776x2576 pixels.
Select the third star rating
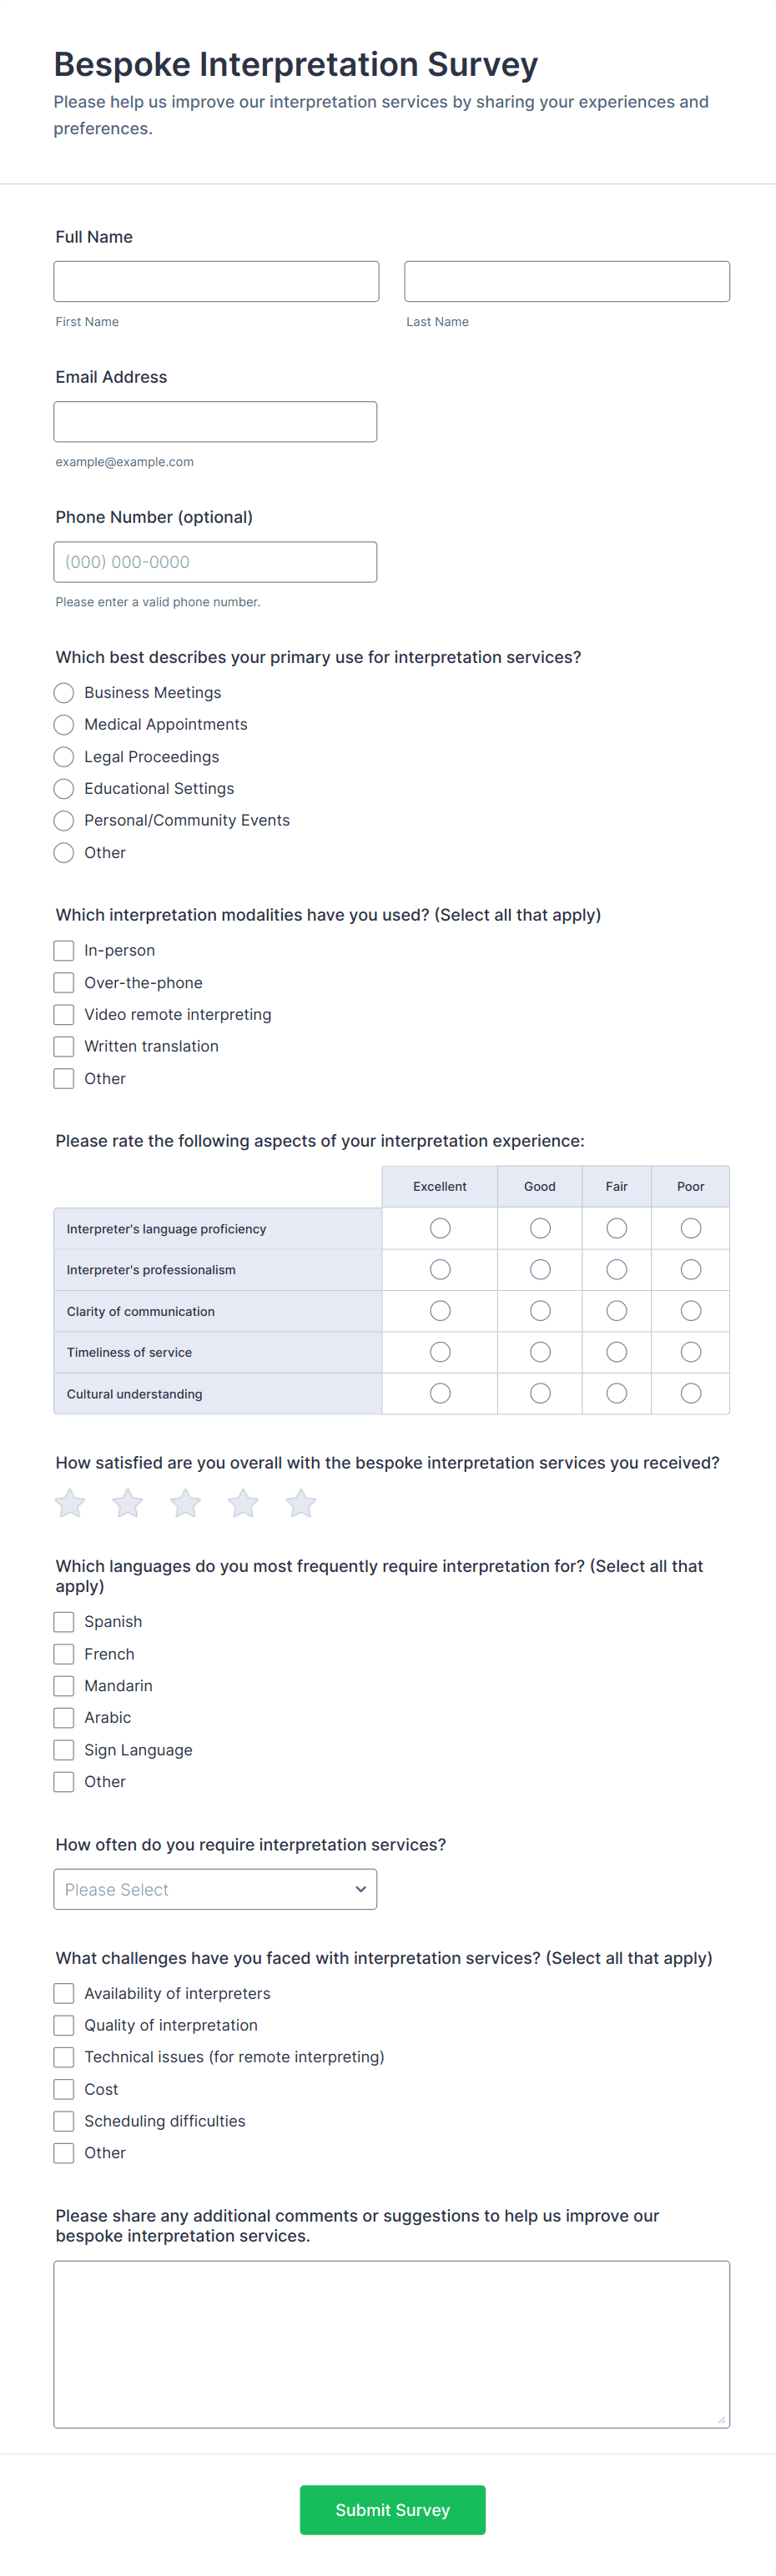pyautogui.click(x=186, y=1503)
